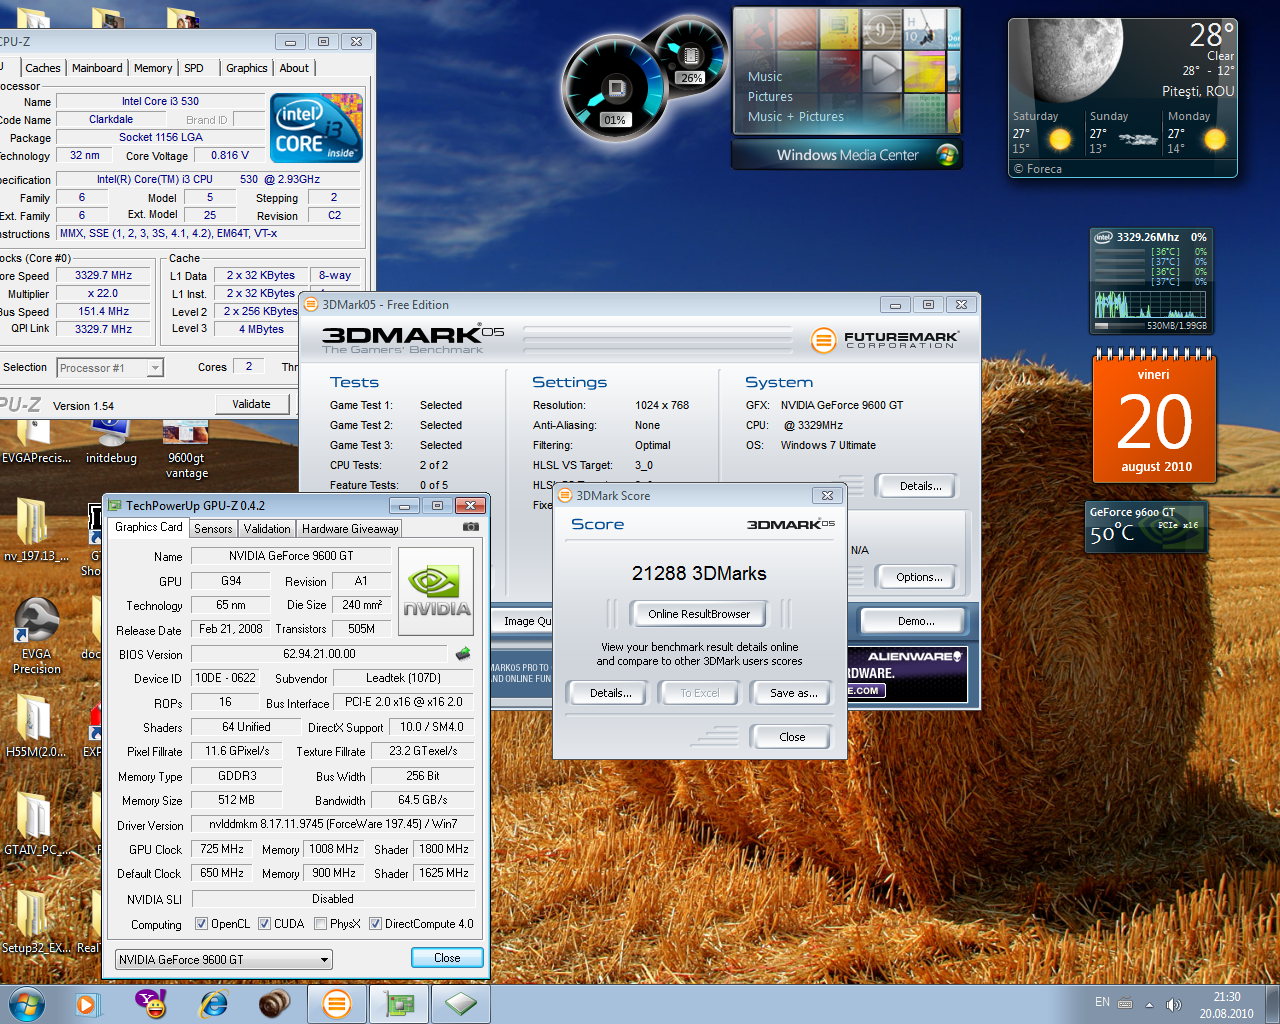Viewport: 1280px width, 1024px height.
Task: Click the GPU-Z screenshot camera icon
Action: point(471,527)
